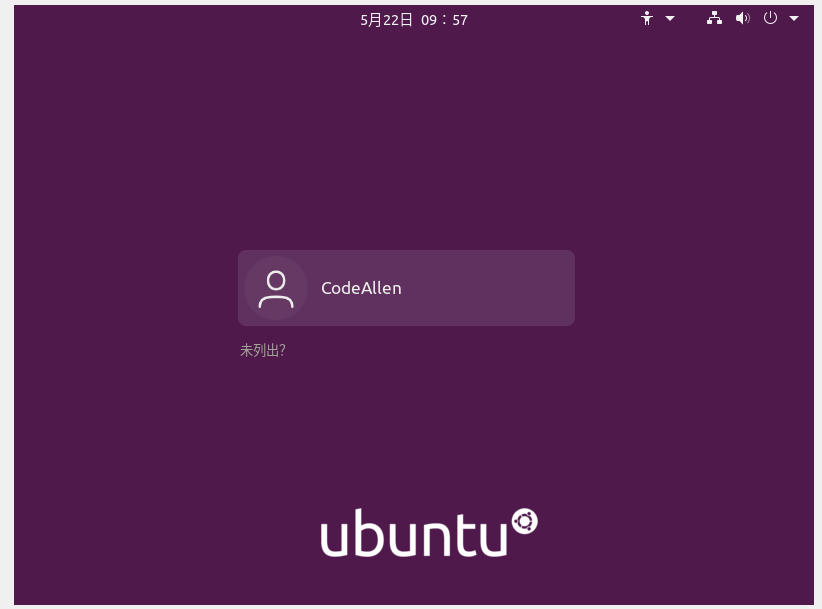Expand the accessibility dropdown arrow
Image resolution: width=822 pixels, height=609 pixels.
click(670, 18)
